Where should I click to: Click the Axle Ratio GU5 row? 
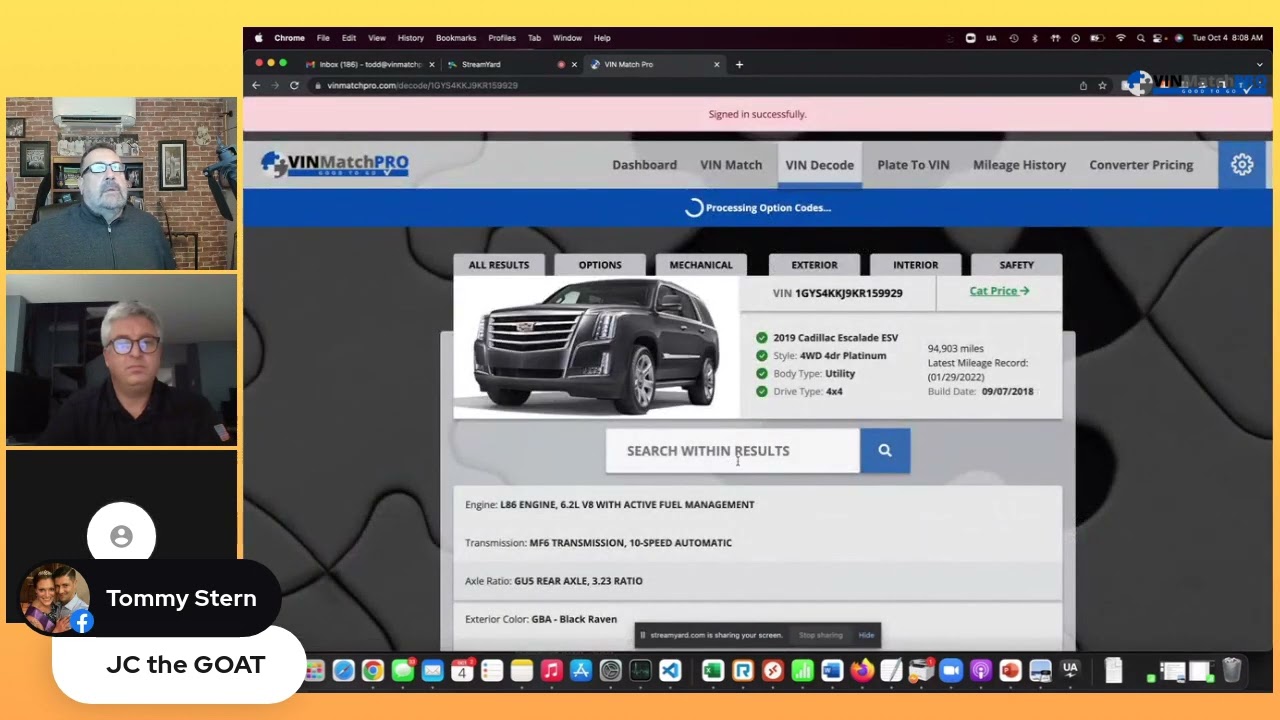tap(758, 581)
